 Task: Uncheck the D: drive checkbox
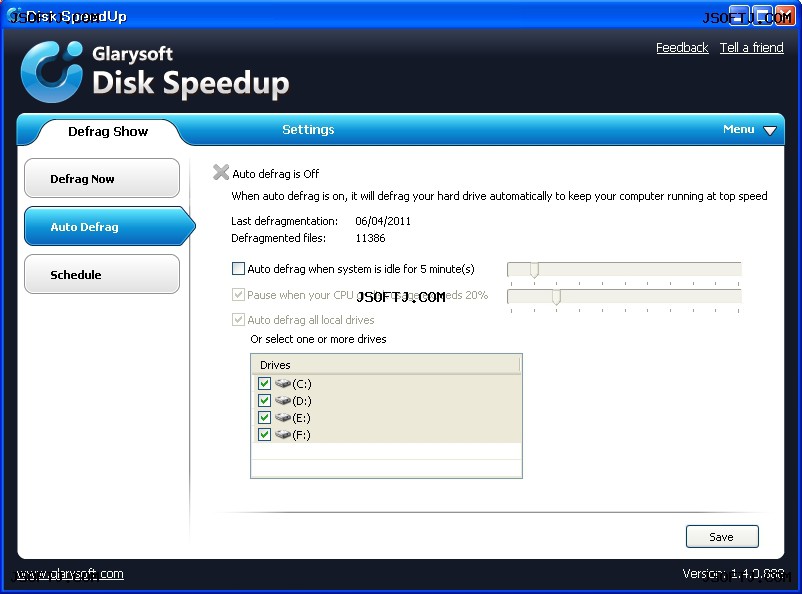click(x=264, y=400)
